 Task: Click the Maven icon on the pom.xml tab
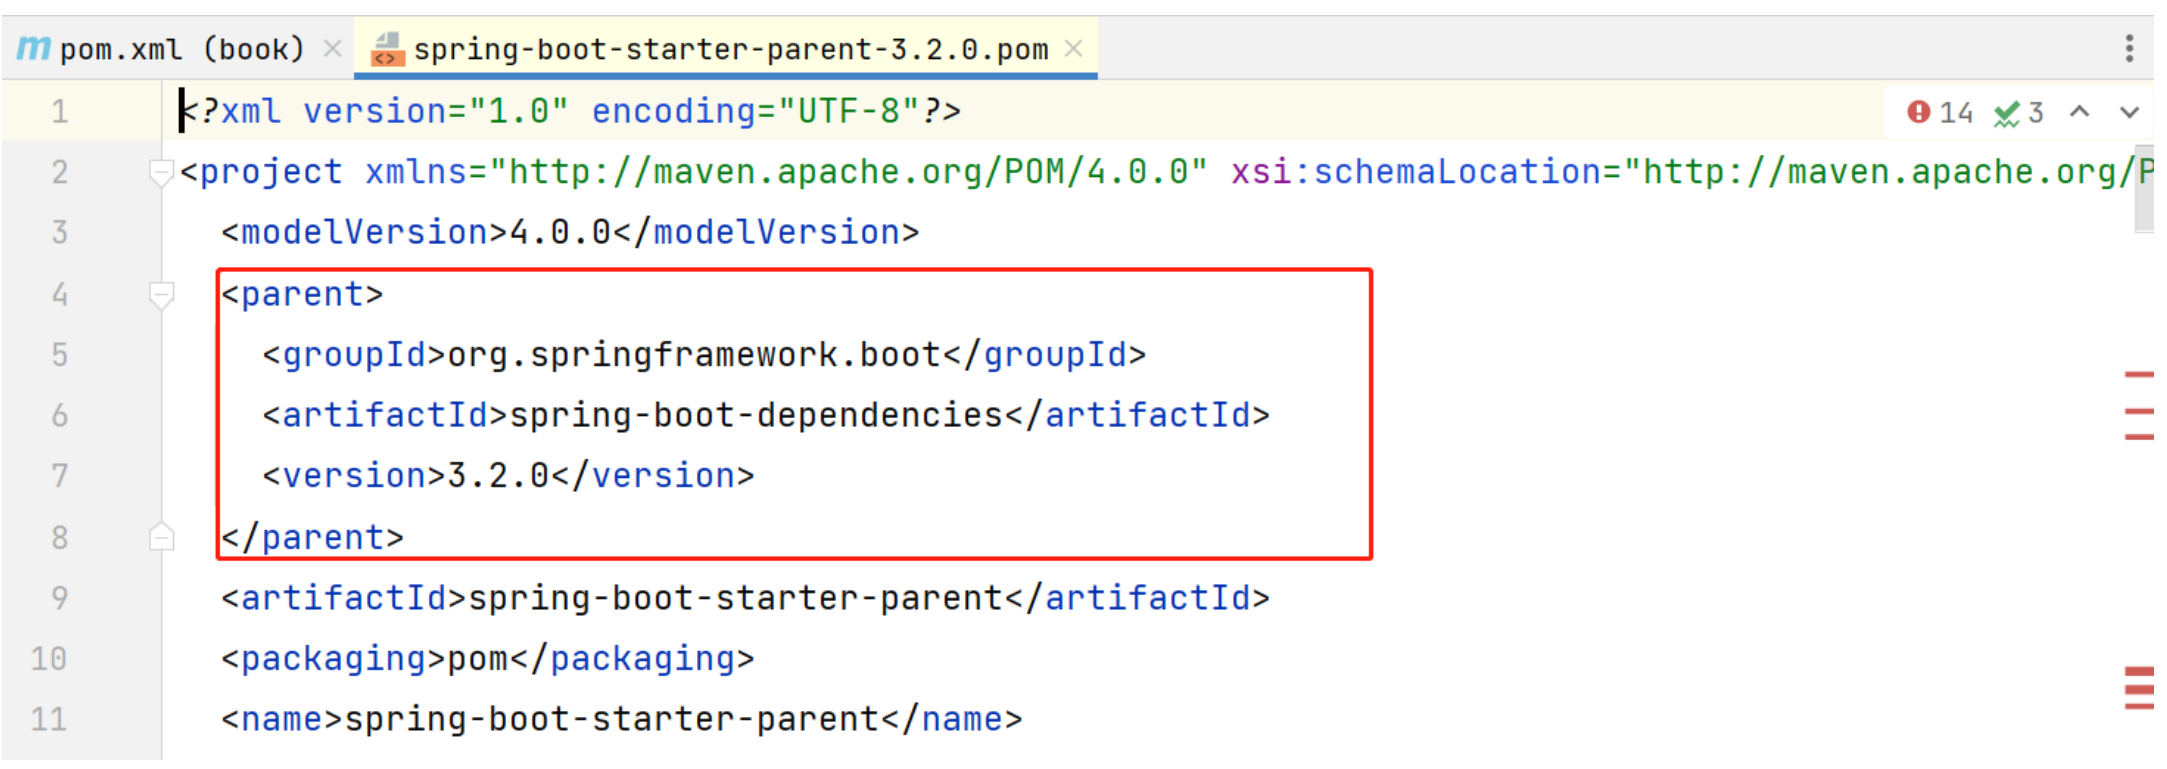coord(33,47)
